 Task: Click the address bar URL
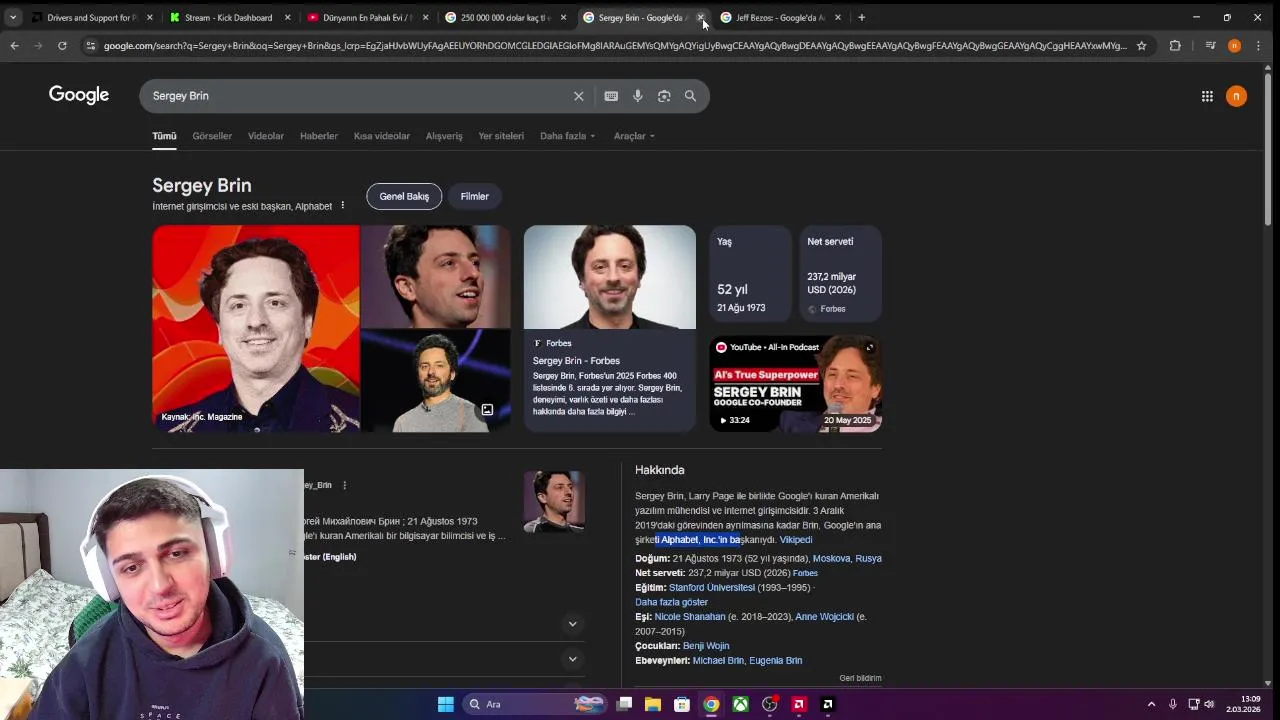point(614,46)
